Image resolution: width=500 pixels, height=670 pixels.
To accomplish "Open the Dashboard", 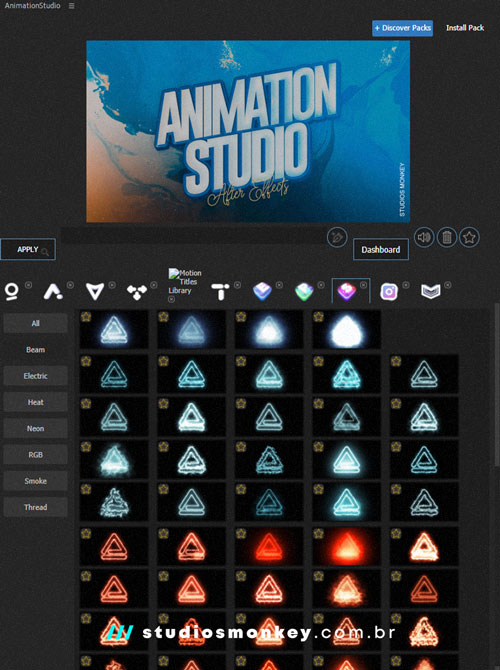I will (x=380, y=250).
